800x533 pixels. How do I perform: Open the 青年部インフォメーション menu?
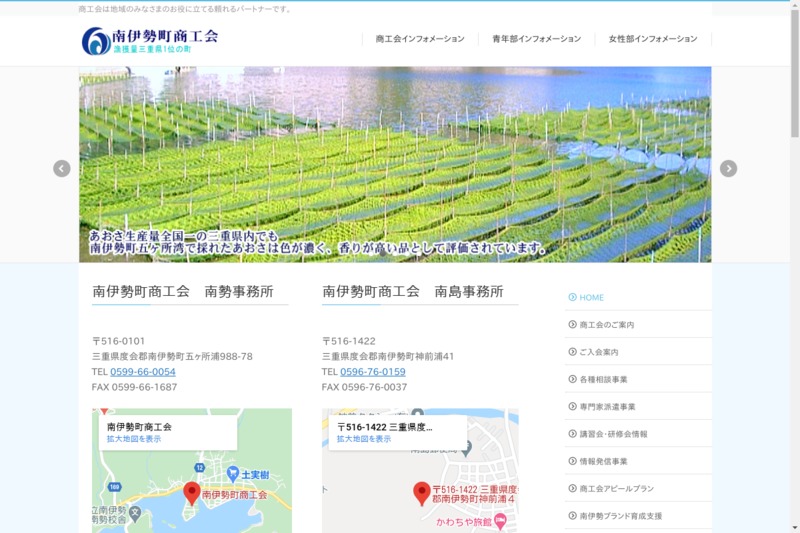[536, 39]
